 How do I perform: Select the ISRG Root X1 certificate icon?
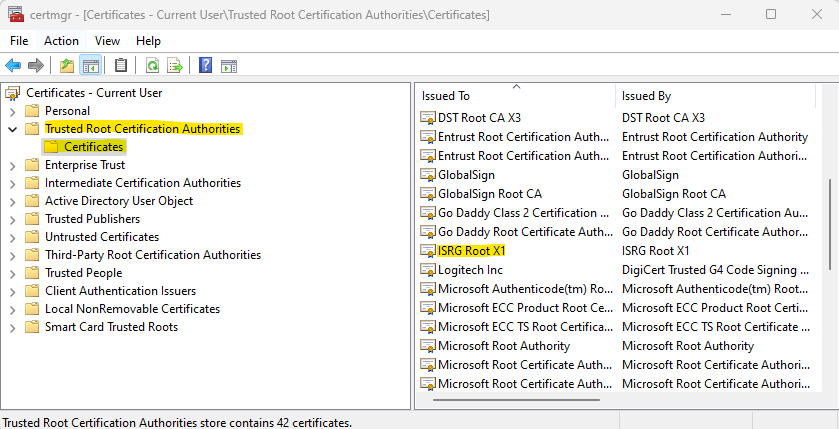tap(428, 251)
